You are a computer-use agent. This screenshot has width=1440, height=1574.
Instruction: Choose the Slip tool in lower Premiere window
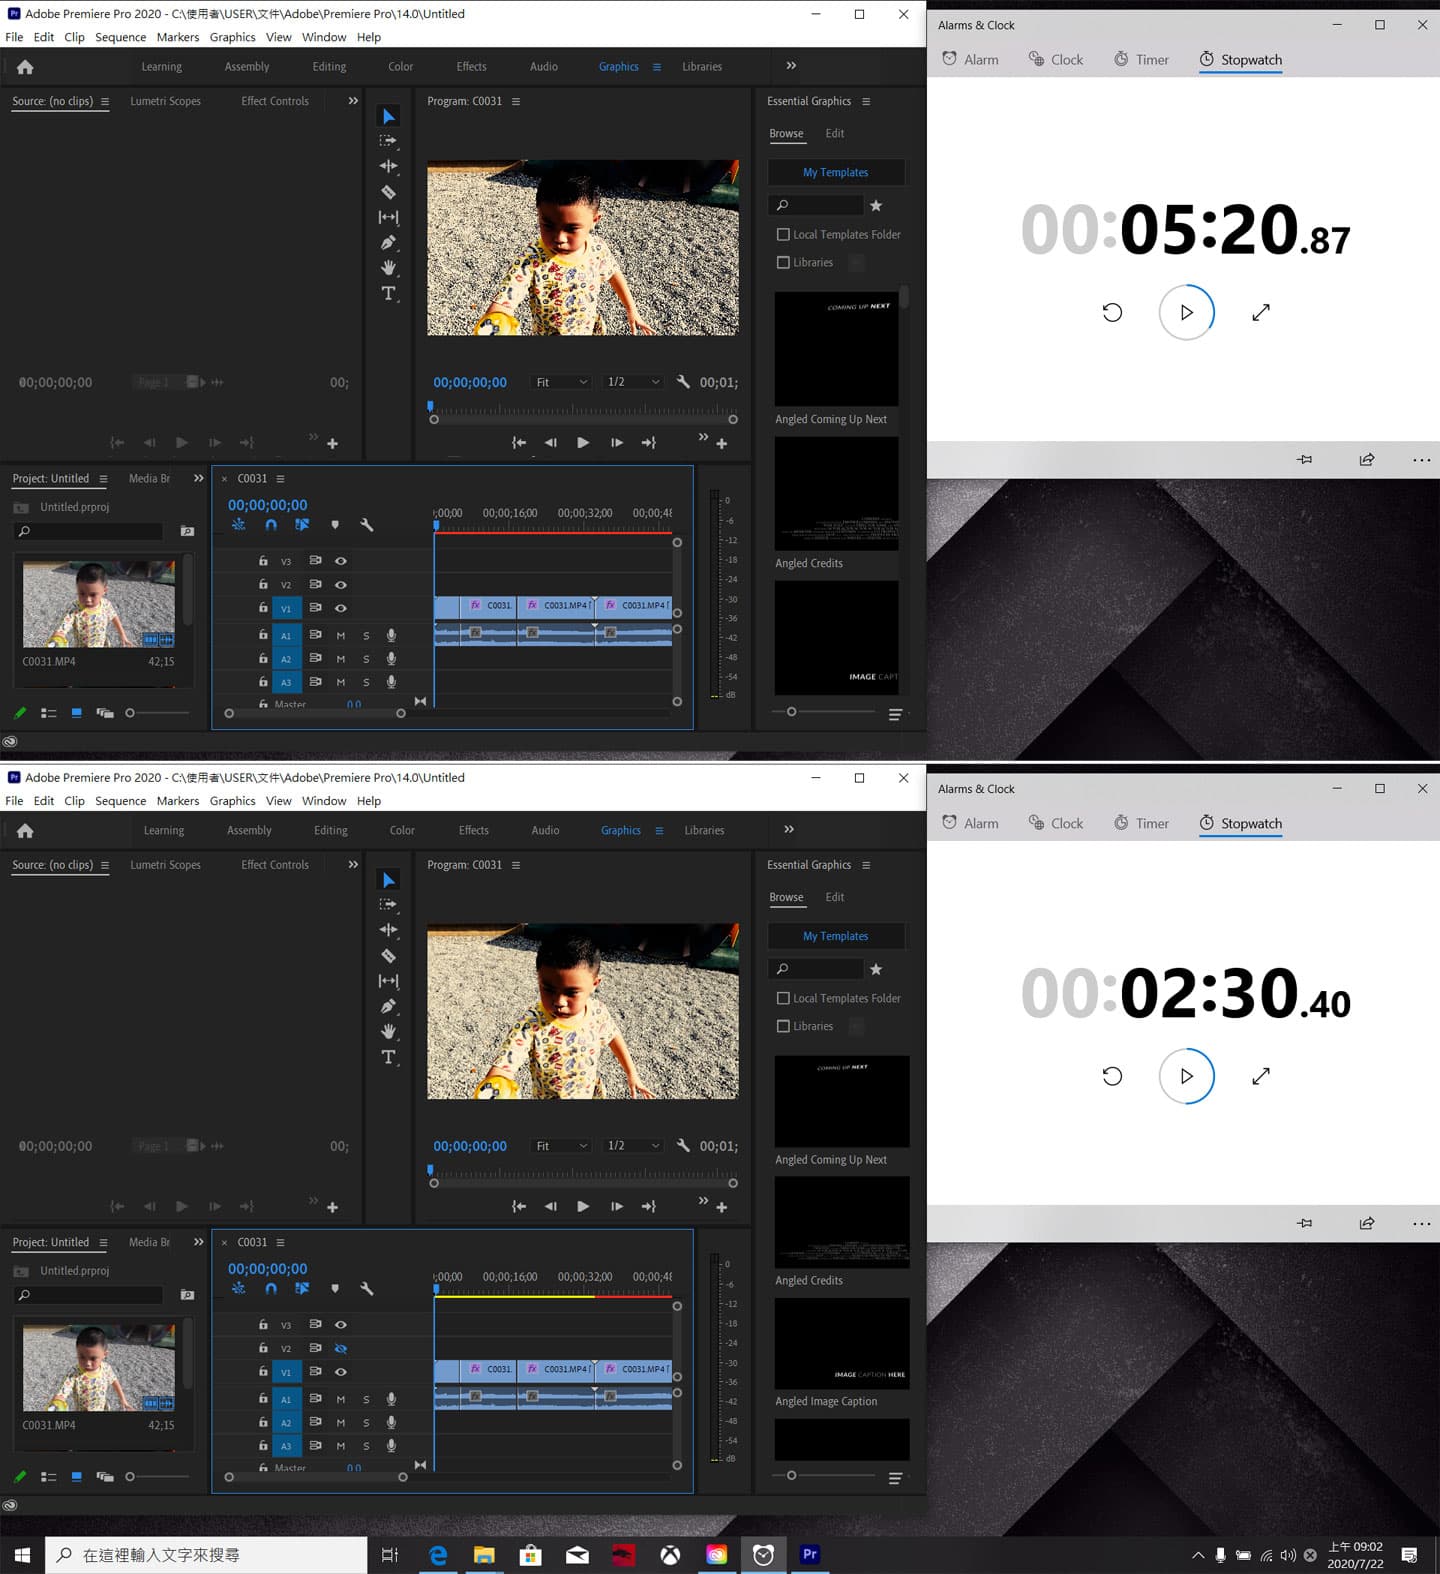(x=389, y=981)
